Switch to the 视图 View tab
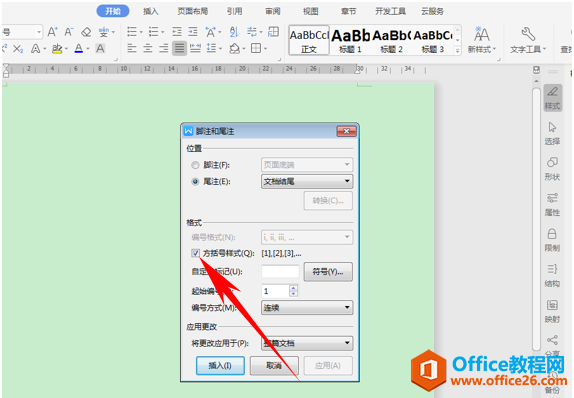This screenshot has height=398, width=574. click(x=310, y=11)
